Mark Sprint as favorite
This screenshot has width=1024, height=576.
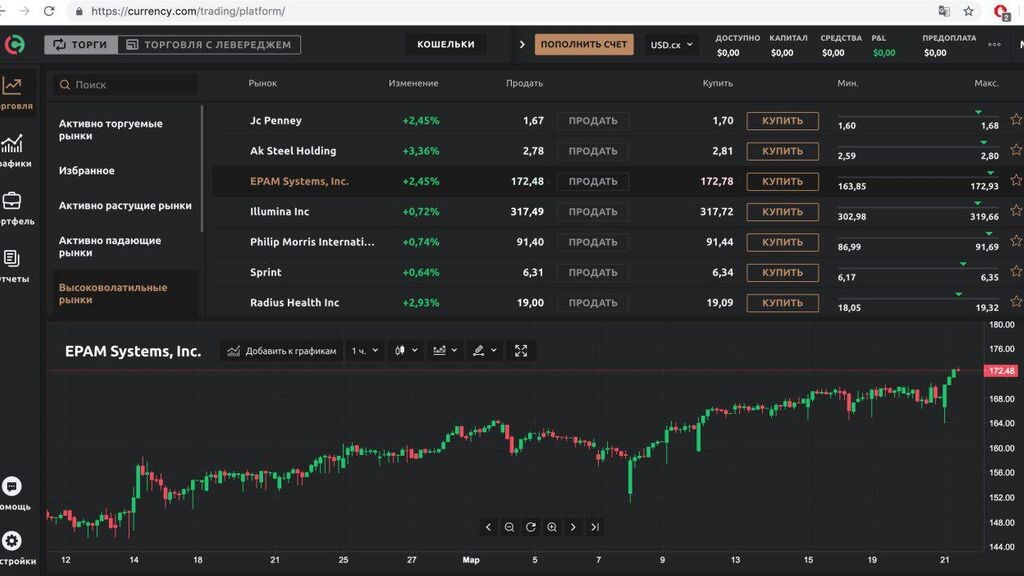point(1016,272)
